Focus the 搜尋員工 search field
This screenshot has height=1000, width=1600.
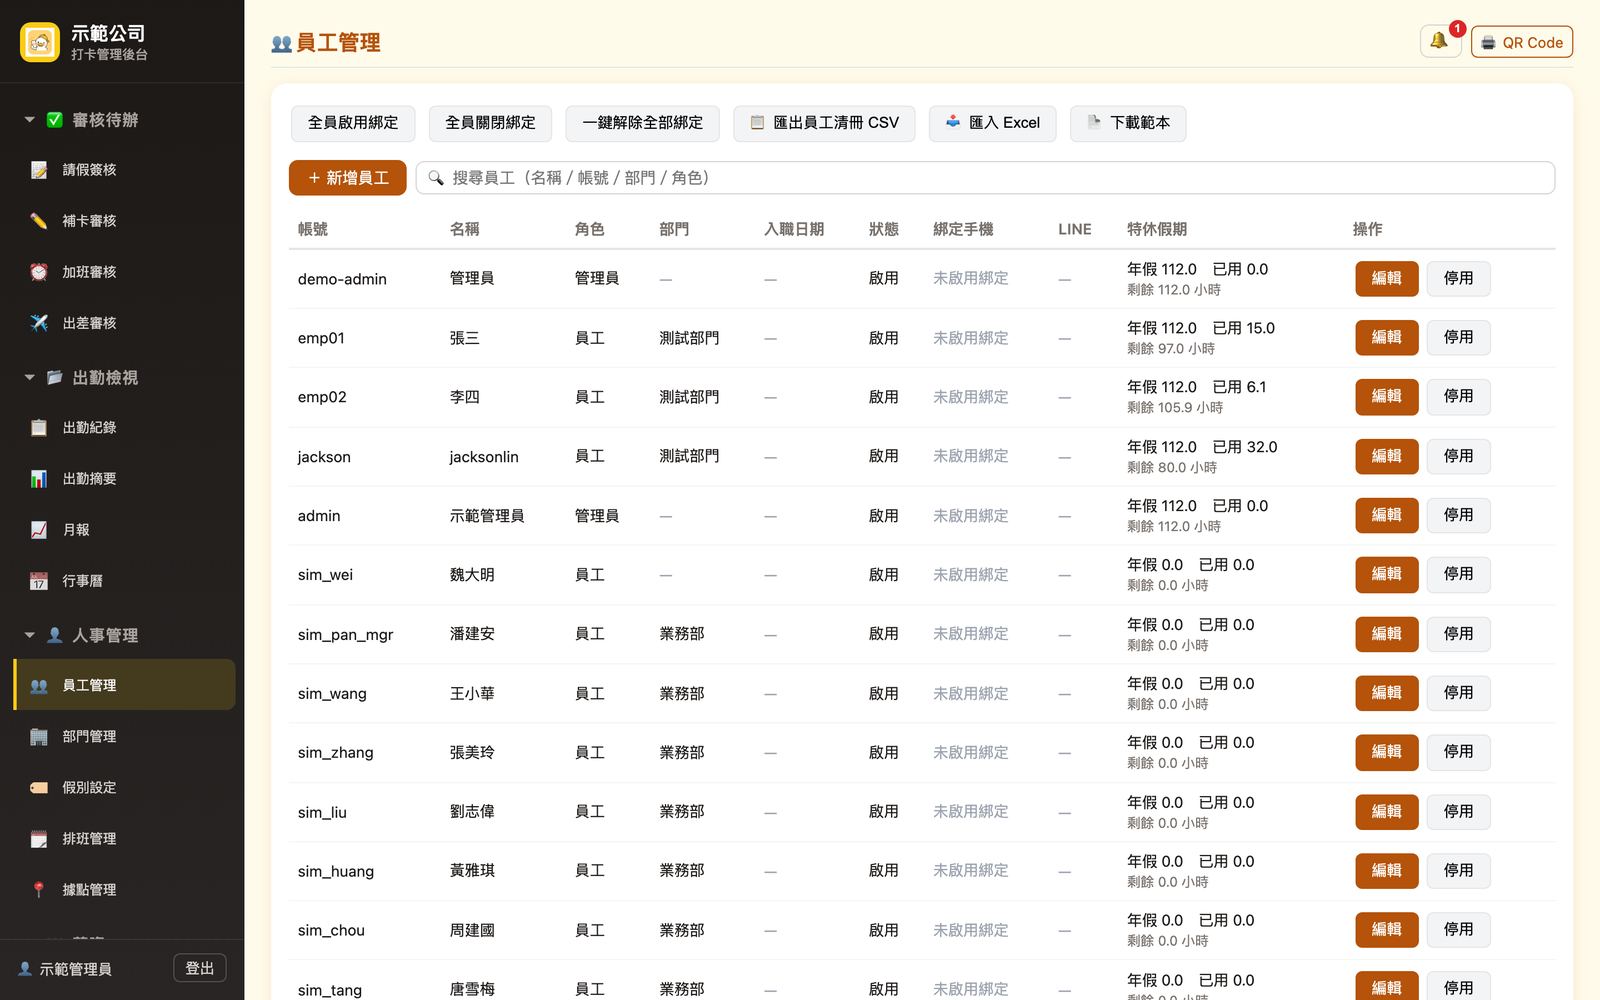(985, 178)
